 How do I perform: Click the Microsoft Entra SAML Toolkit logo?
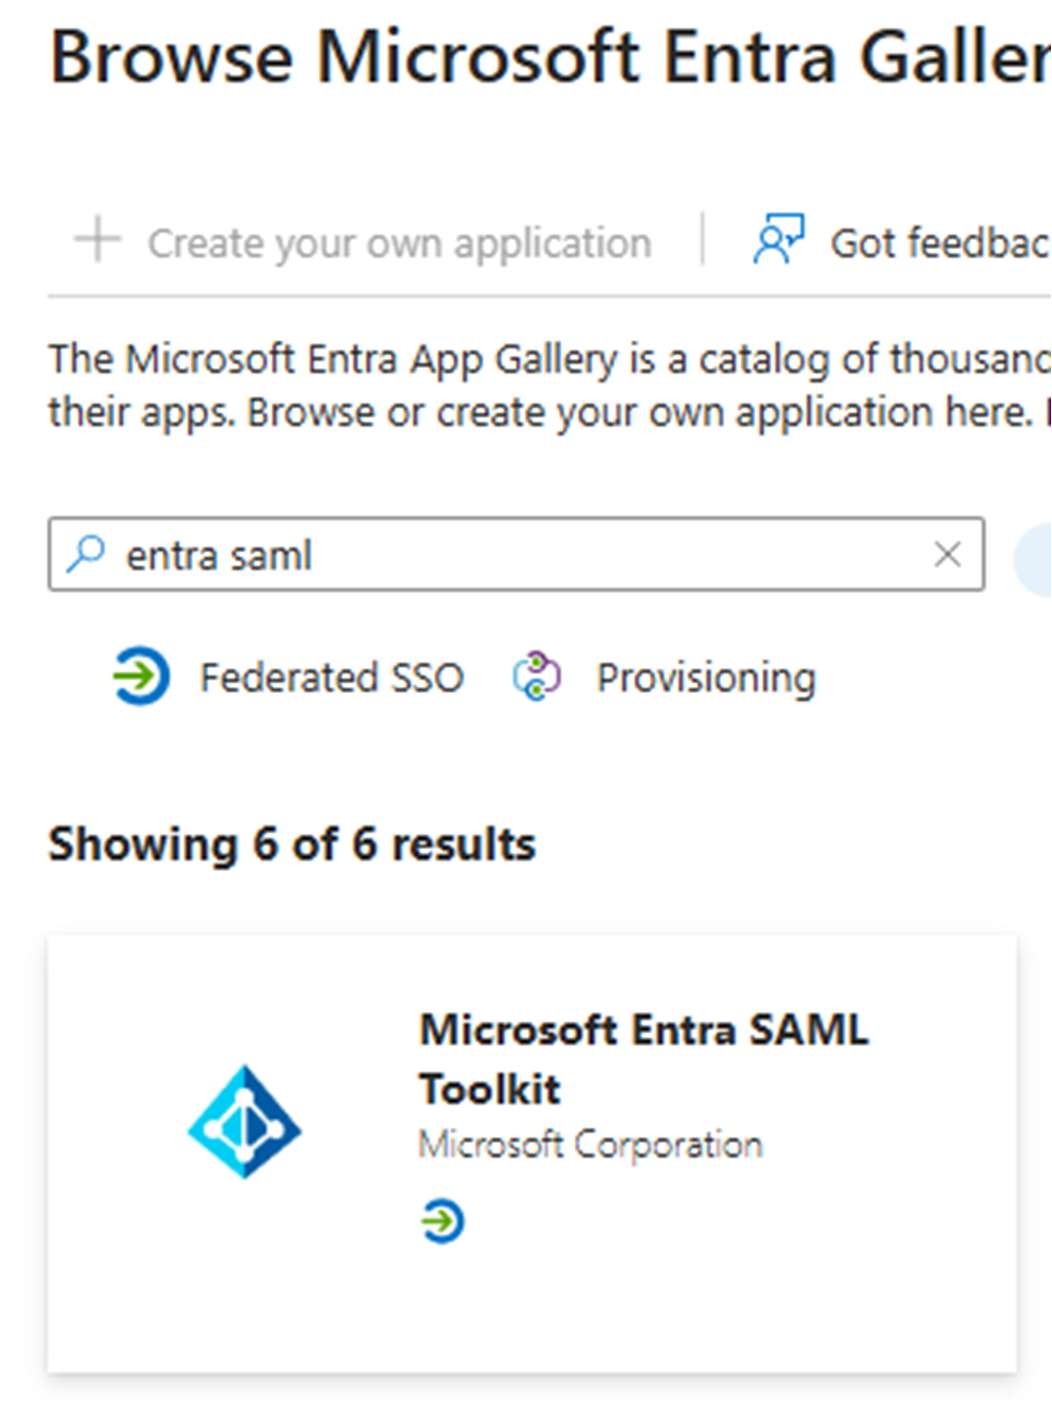click(x=245, y=1122)
